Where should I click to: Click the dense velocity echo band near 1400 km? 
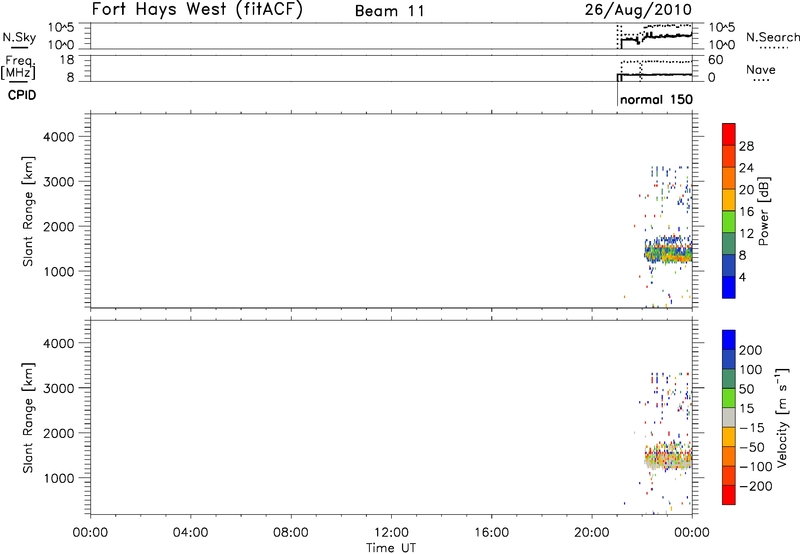coord(668,456)
